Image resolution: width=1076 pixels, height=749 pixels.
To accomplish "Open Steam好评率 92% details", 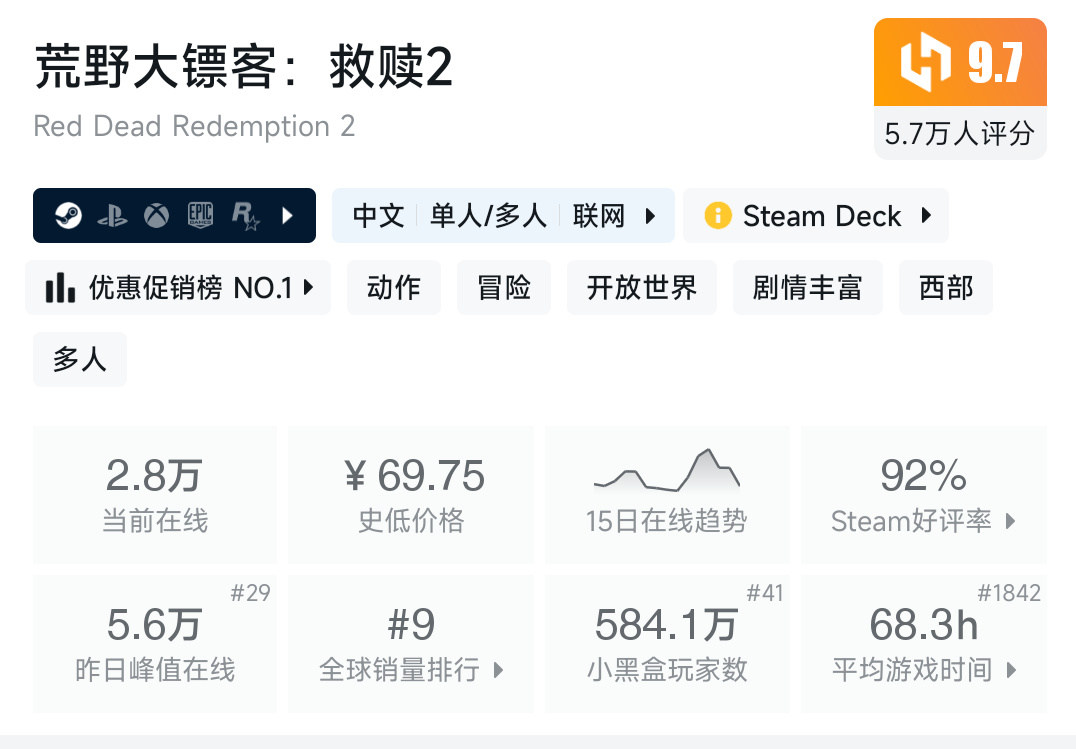I will (x=923, y=494).
